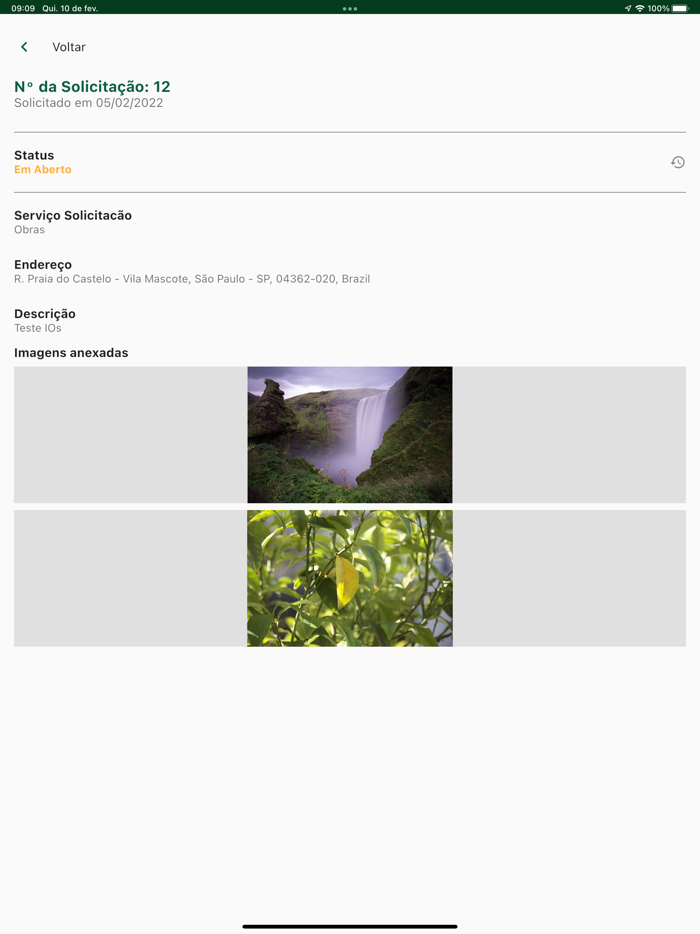
Task: Tap the 09:09 clock in status bar
Action: (23, 8)
